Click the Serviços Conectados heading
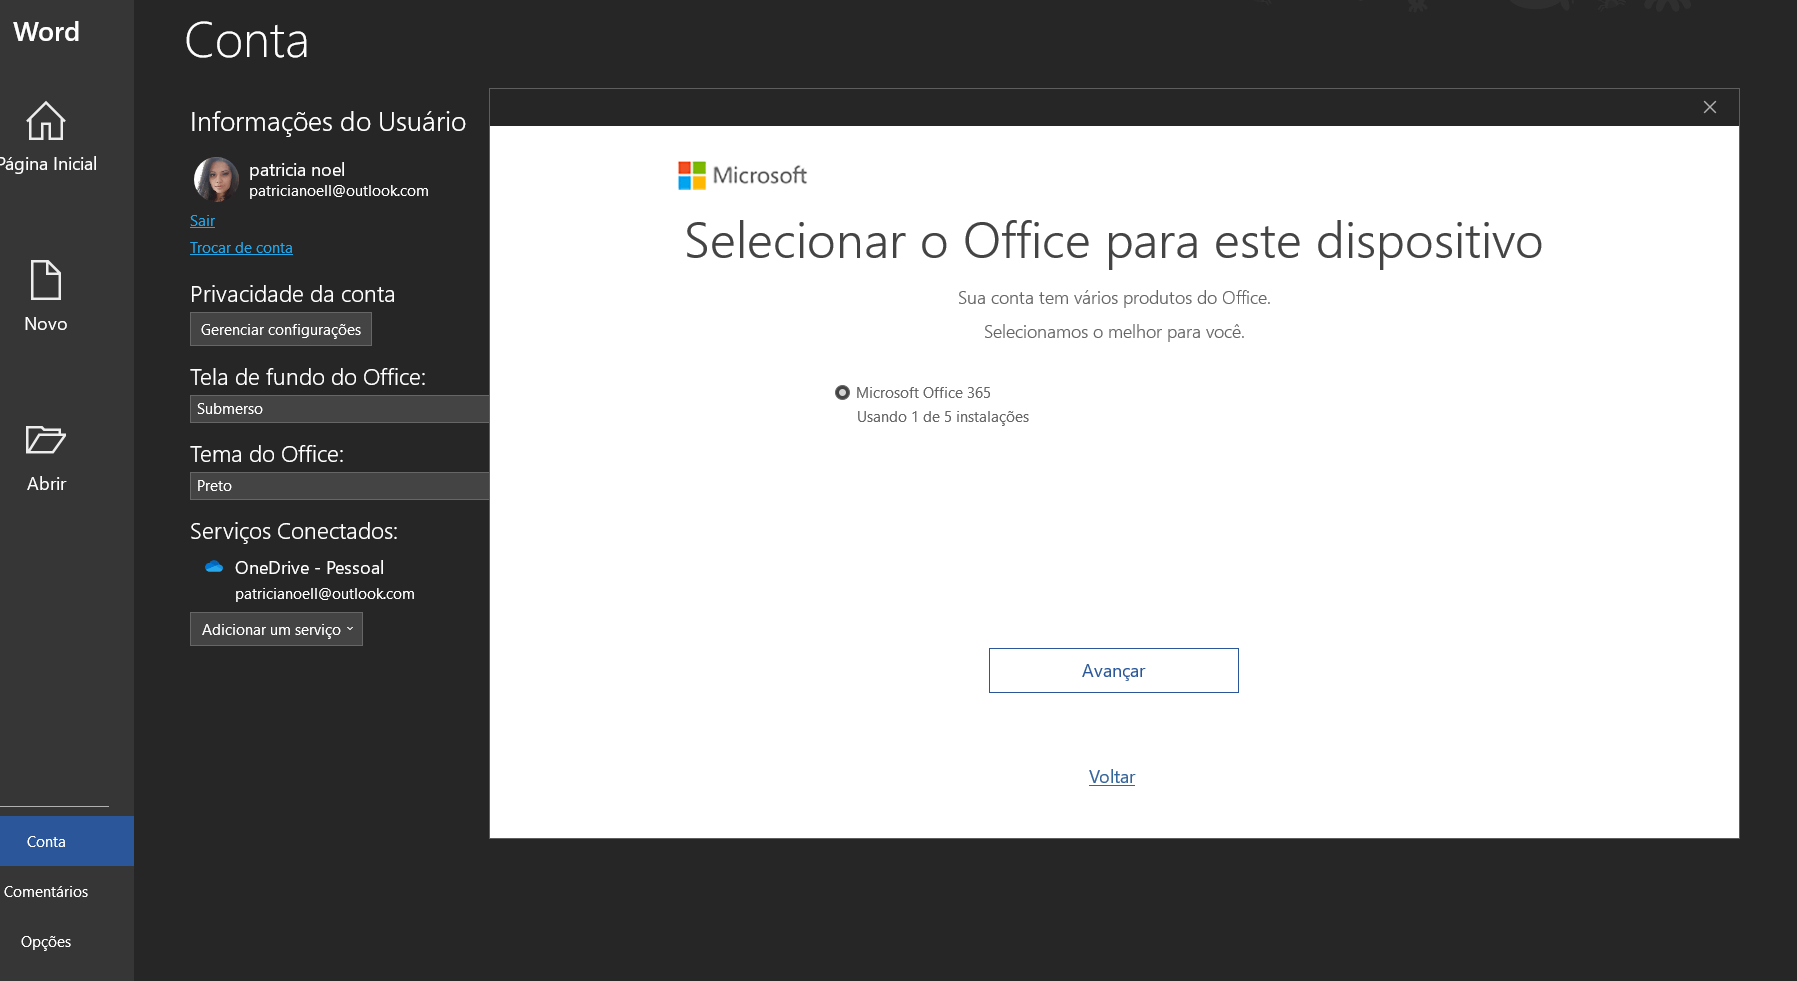This screenshot has height=981, width=1797. click(x=294, y=531)
